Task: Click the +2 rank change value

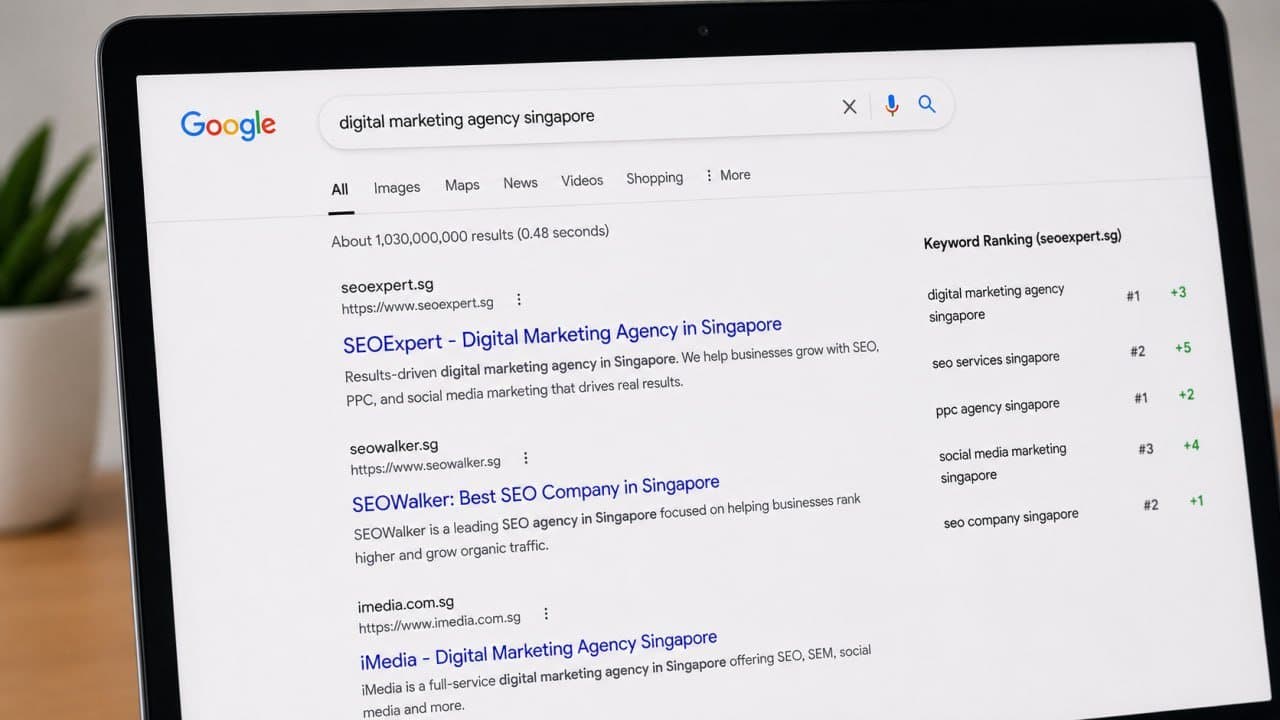Action: (1186, 394)
